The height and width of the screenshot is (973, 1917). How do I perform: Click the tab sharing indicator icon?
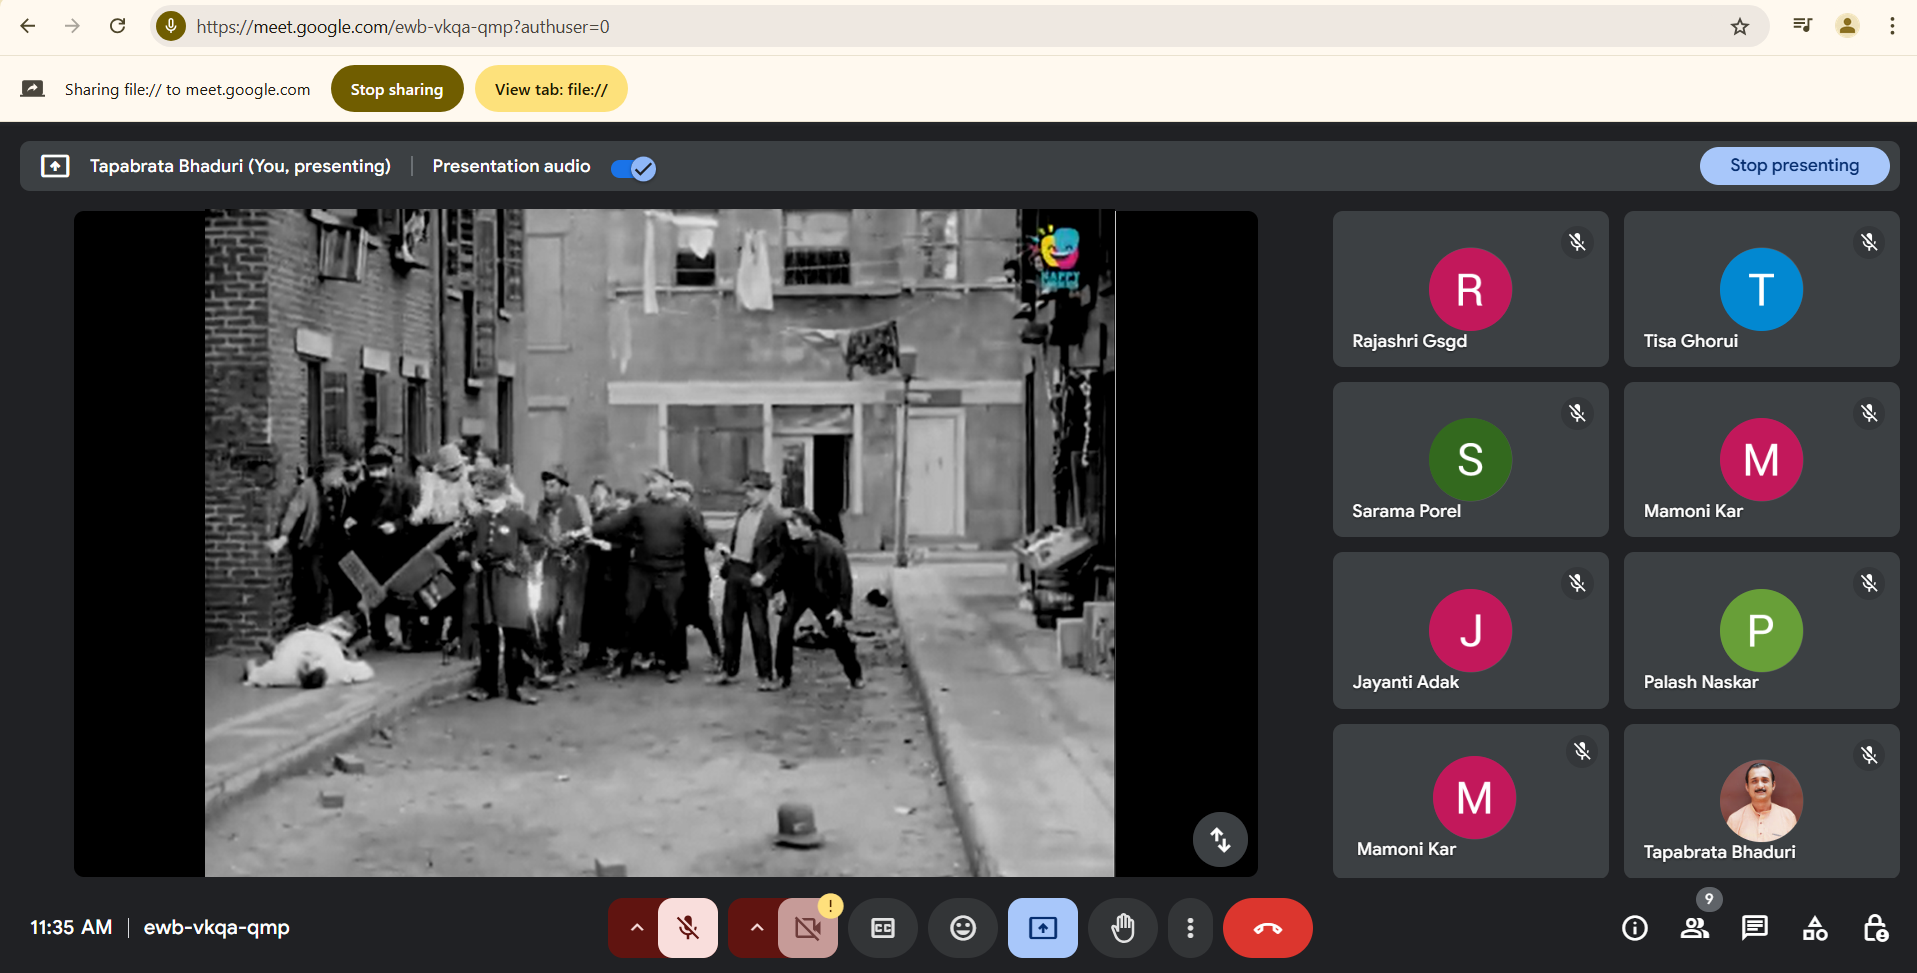click(33, 89)
